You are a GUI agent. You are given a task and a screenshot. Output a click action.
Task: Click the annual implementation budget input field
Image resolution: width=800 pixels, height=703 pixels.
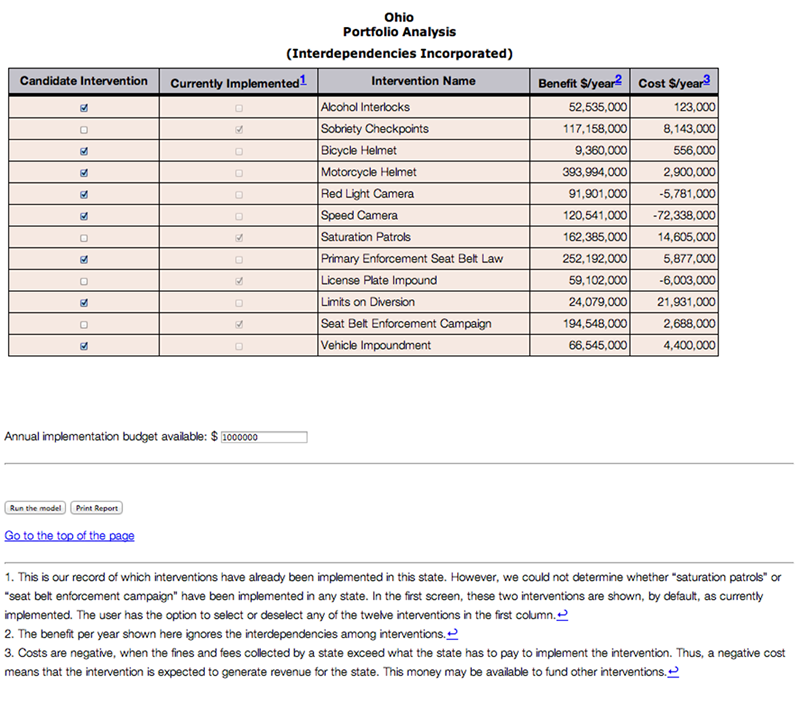coord(263,437)
